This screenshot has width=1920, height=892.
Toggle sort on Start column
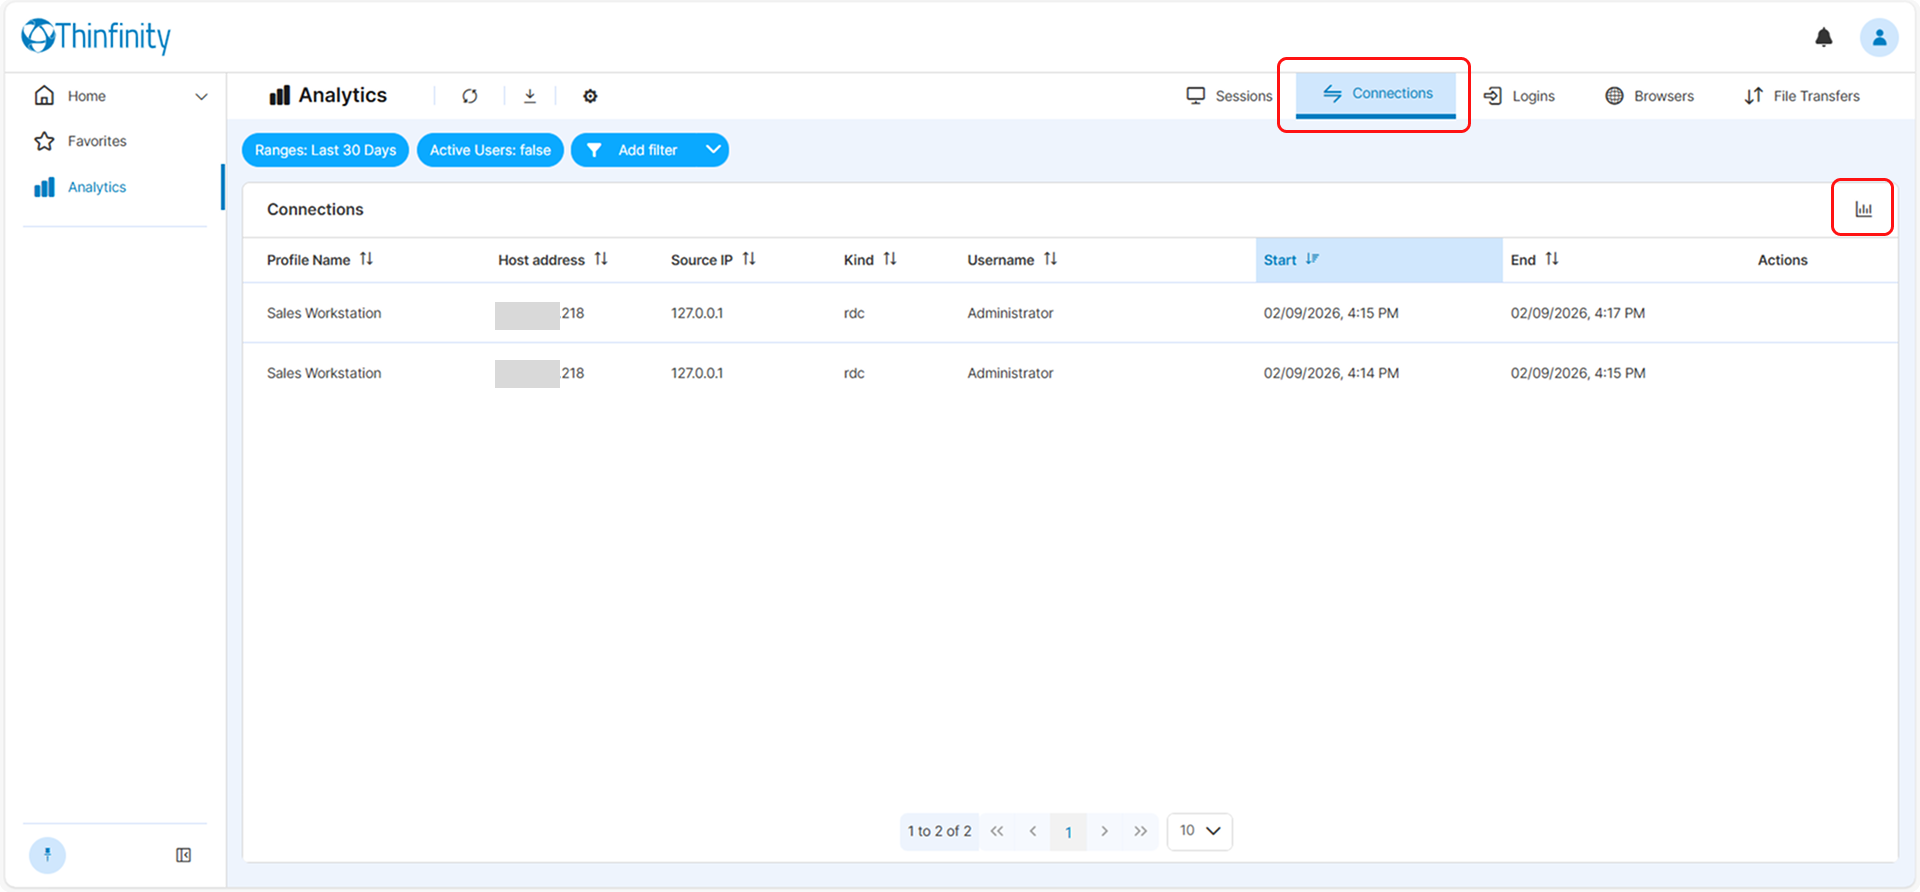[x=1312, y=259]
